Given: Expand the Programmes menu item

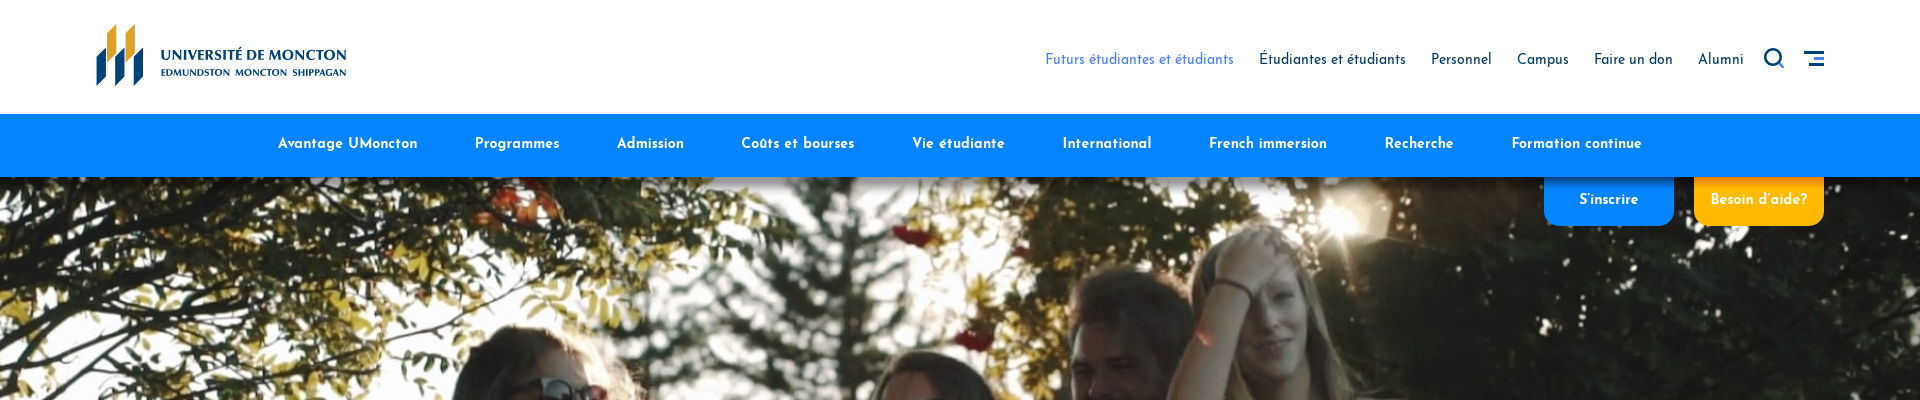Looking at the screenshot, I should 517,143.
